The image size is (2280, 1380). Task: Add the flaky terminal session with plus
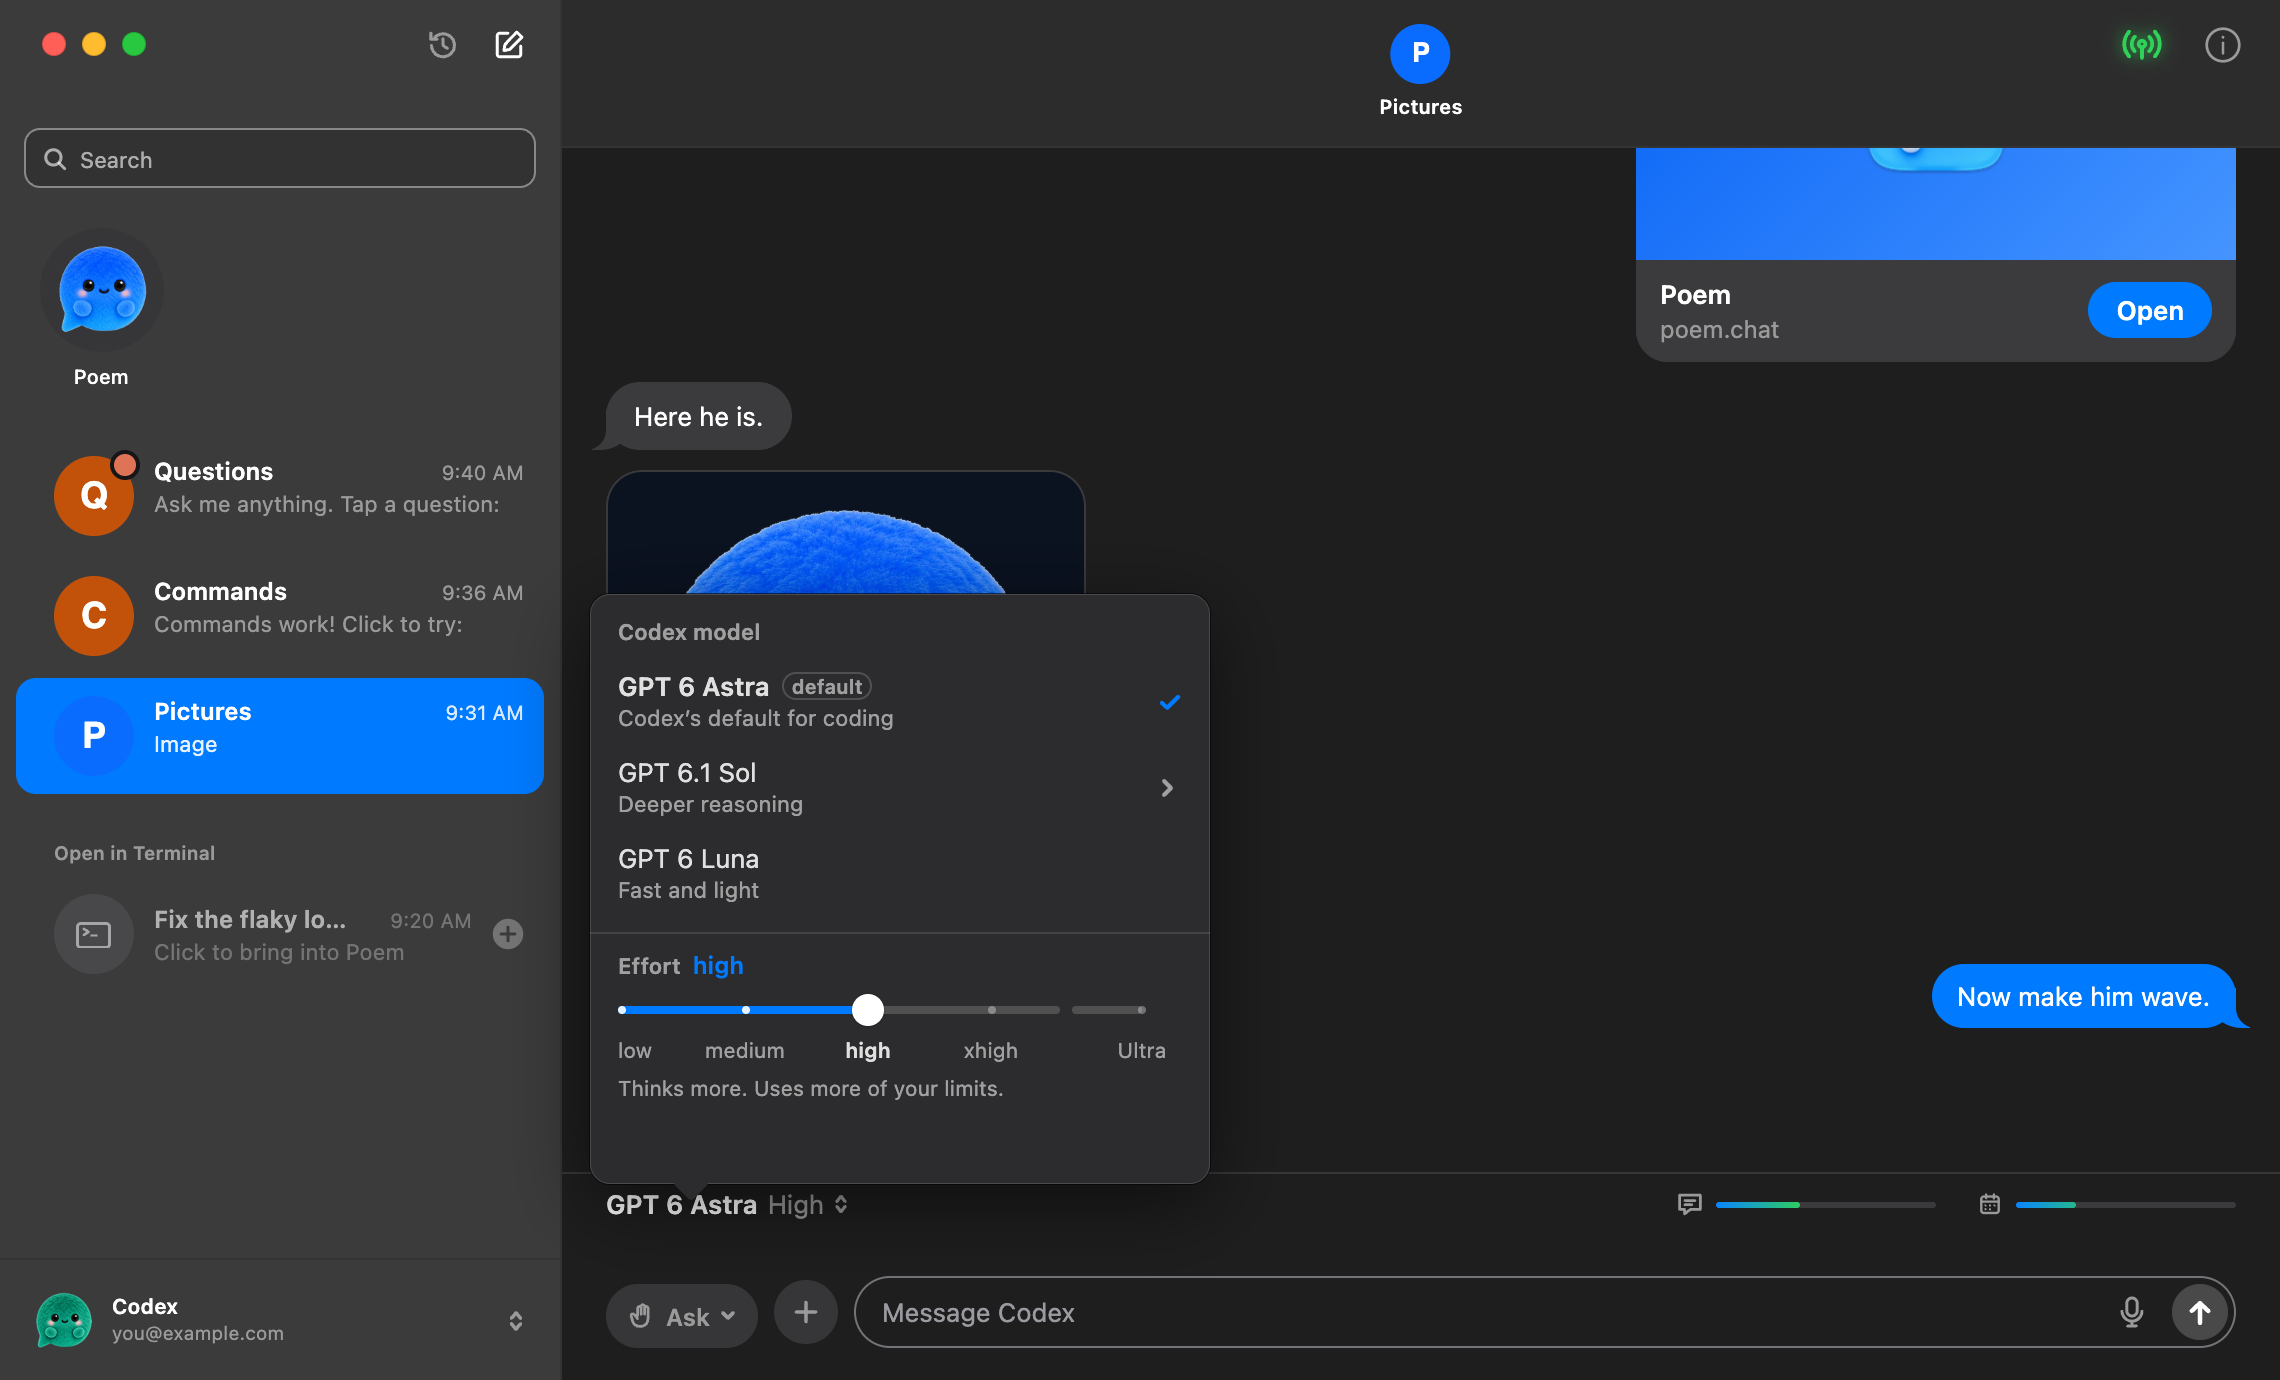click(508, 934)
